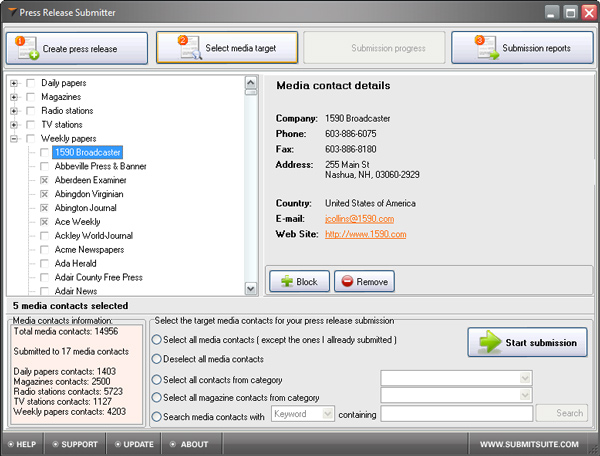This screenshot has width=600, height=456.
Task: Click the Submission reports icon
Action: (485, 47)
